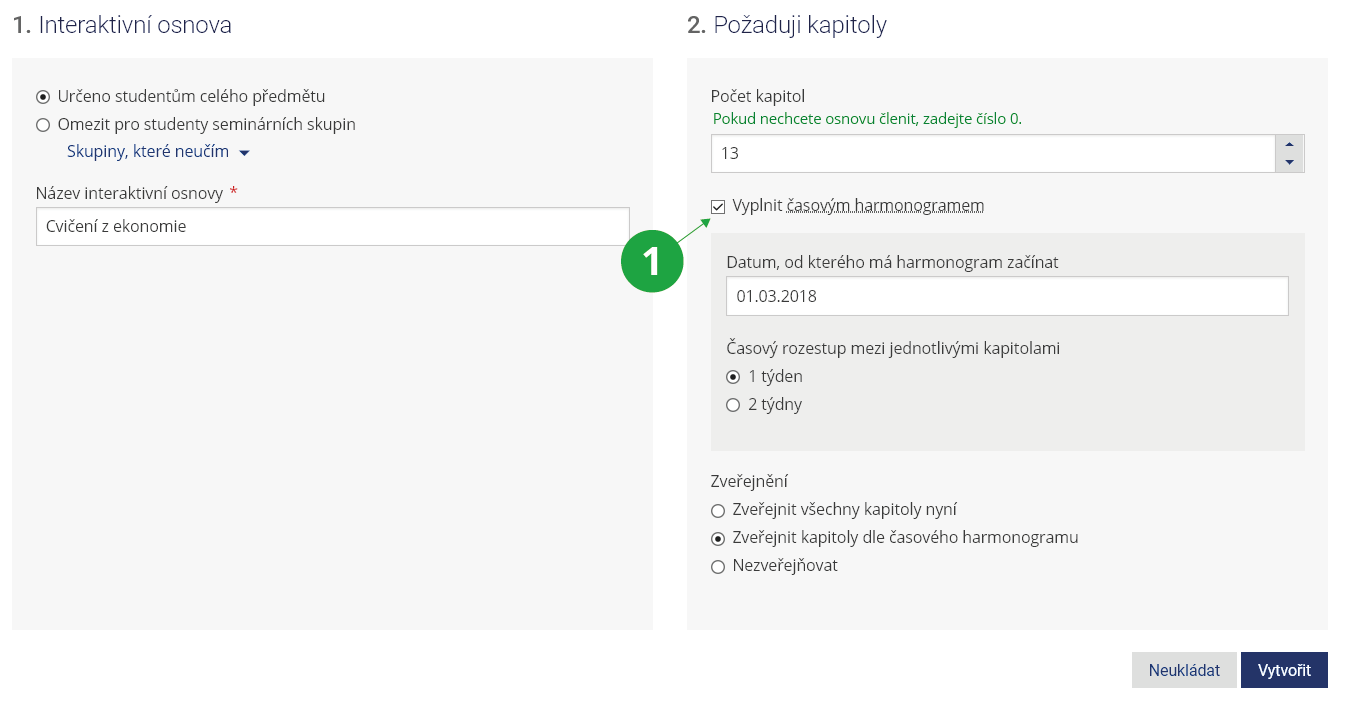Click the 'Vyplnit časovým harmonogramem' label text
The height and width of the screenshot is (706, 1353).
[x=858, y=206]
